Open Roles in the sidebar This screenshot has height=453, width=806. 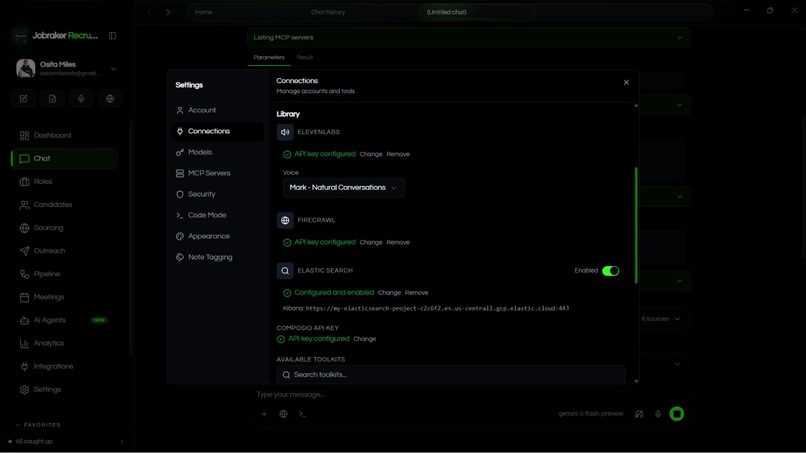[64, 182]
